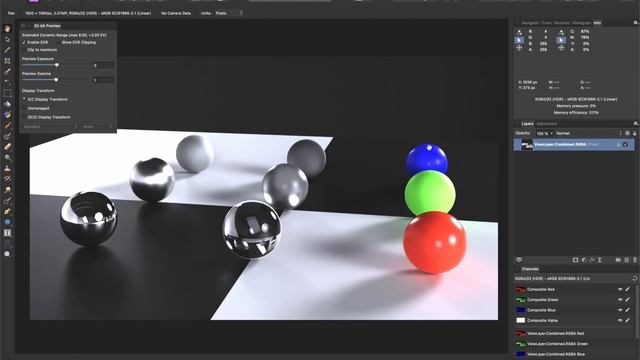The width and height of the screenshot is (640, 360).
Task: Toggle ViewLayer.Combined.RGBA layer visibility checkbox
Action: (626, 144)
